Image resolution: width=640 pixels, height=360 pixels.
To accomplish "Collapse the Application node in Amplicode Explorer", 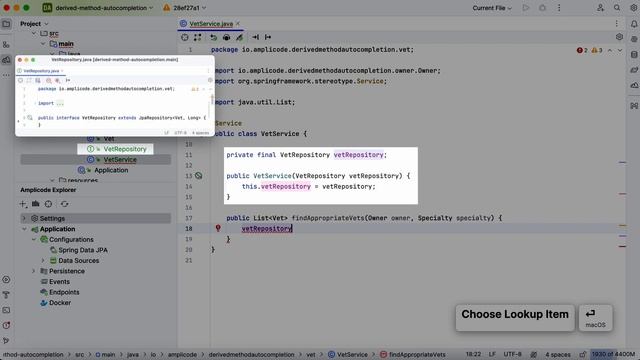I will click(x=24, y=229).
